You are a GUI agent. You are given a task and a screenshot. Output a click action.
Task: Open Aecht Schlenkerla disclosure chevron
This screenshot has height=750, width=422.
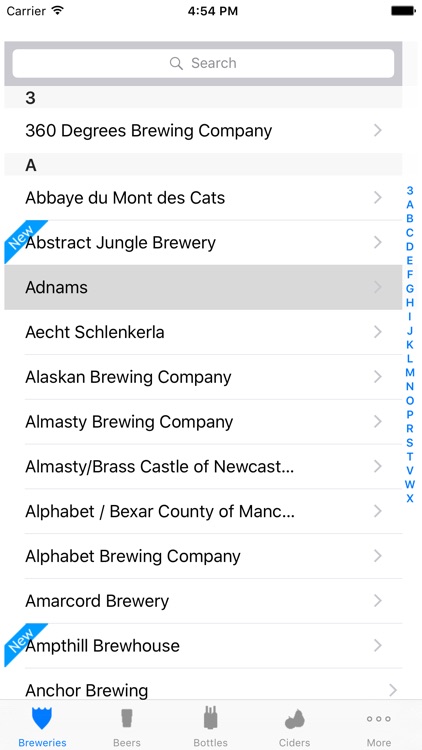coord(378,331)
